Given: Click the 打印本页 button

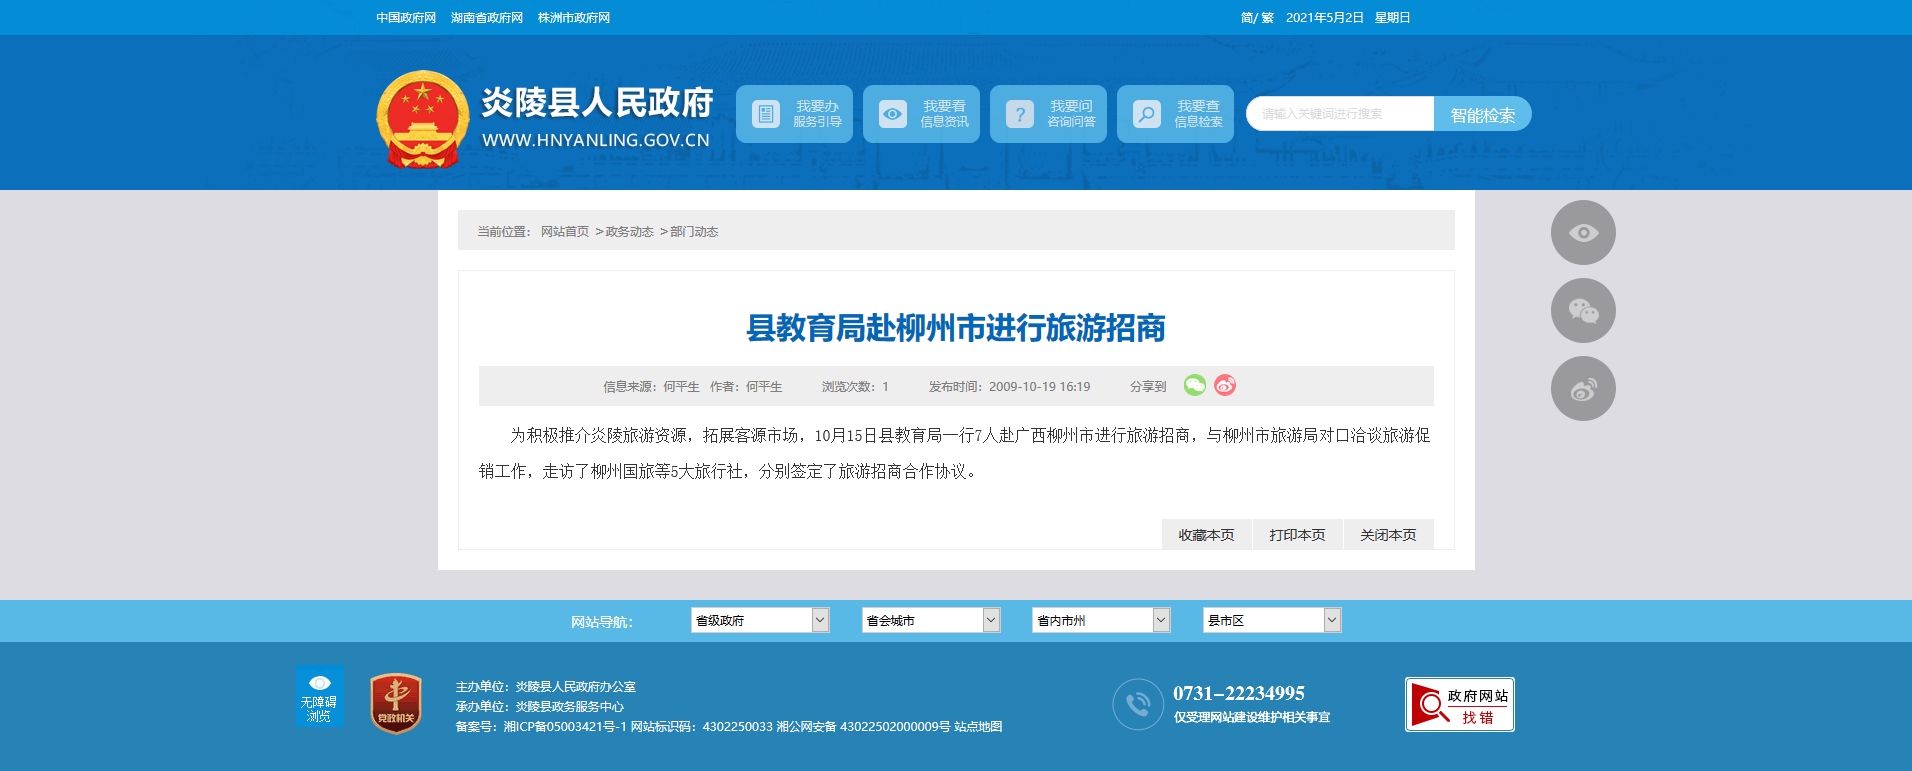Looking at the screenshot, I should click(x=1297, y=535).
